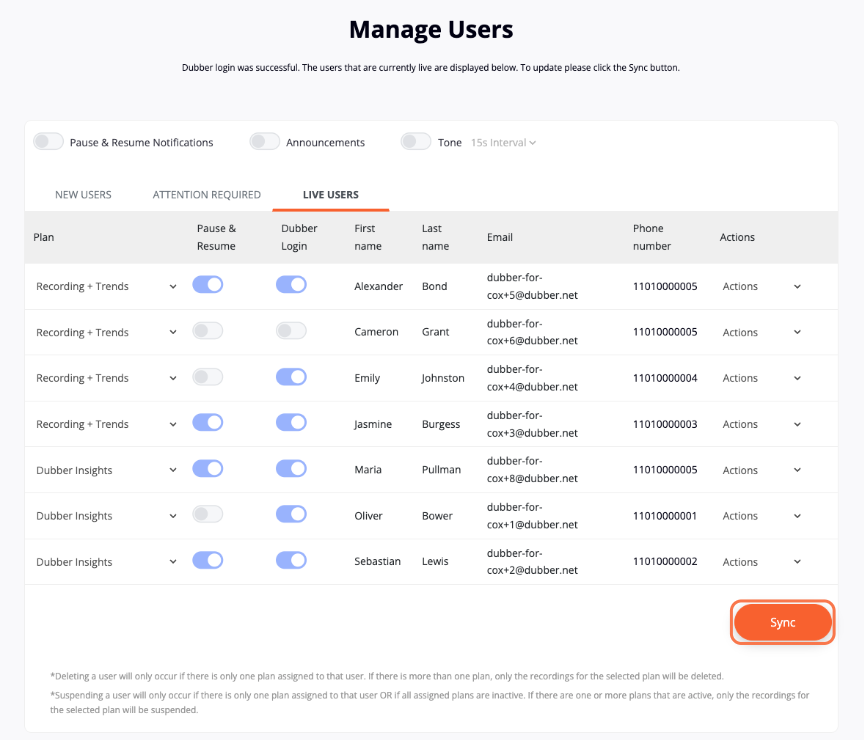Viewport: 864px width, 740px height.
Task: Disable Pause & Resume for Alexander Bond
Action: point(208,285)
